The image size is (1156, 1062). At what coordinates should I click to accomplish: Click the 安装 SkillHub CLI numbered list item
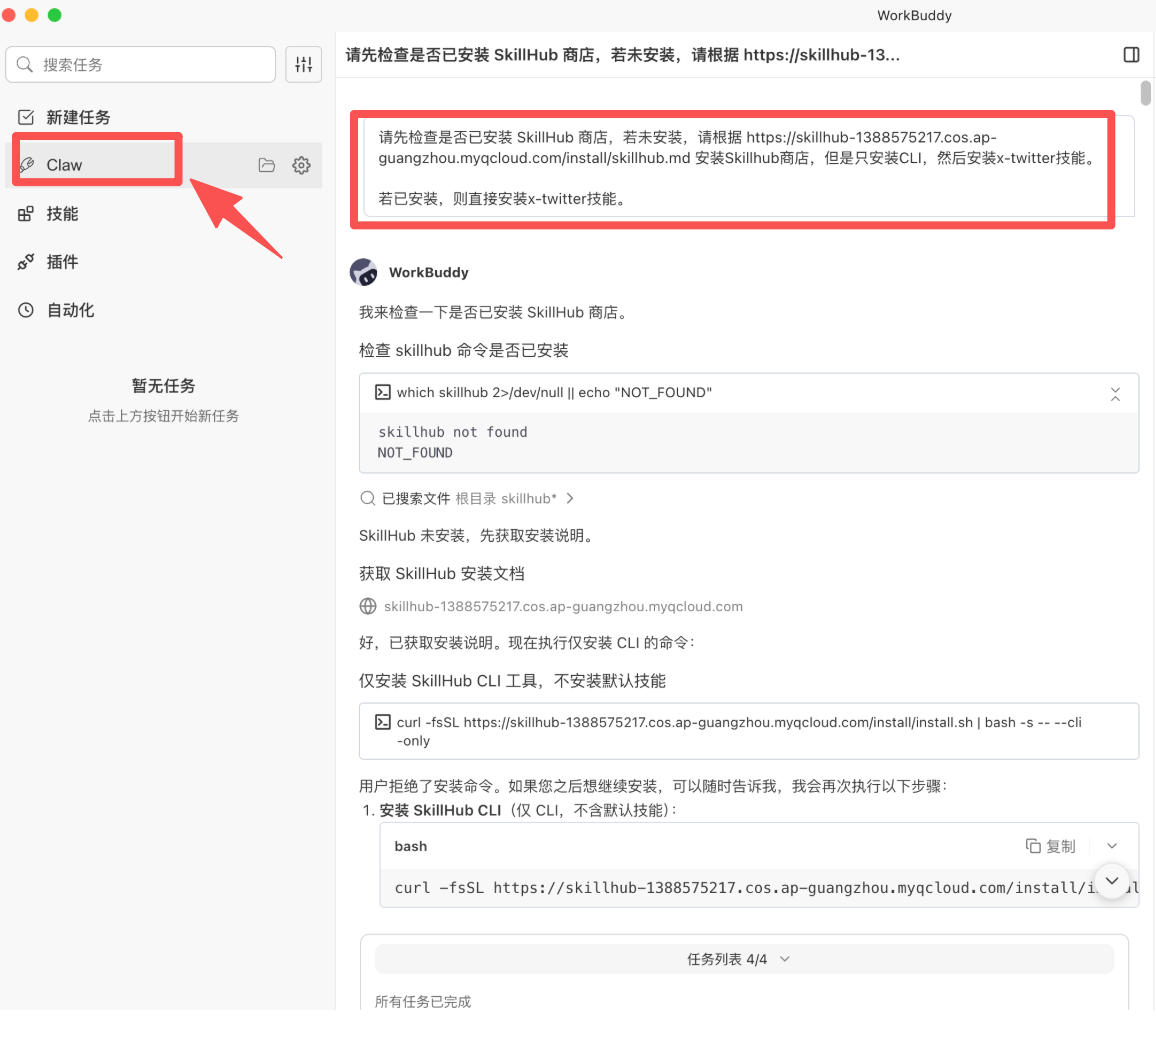click(520, 810)
